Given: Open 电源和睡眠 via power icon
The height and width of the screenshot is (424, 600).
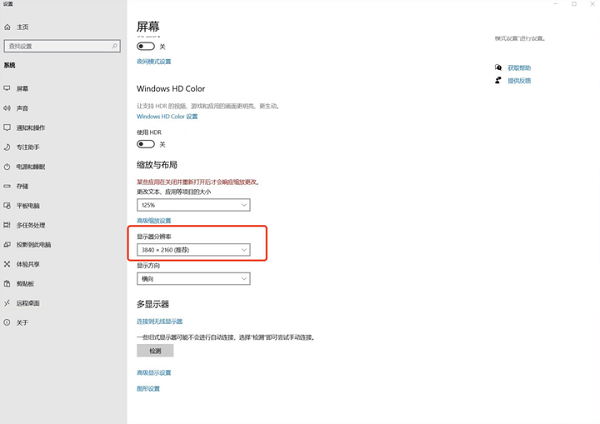Looking at the screenshot, I should (x=7, y=166).
